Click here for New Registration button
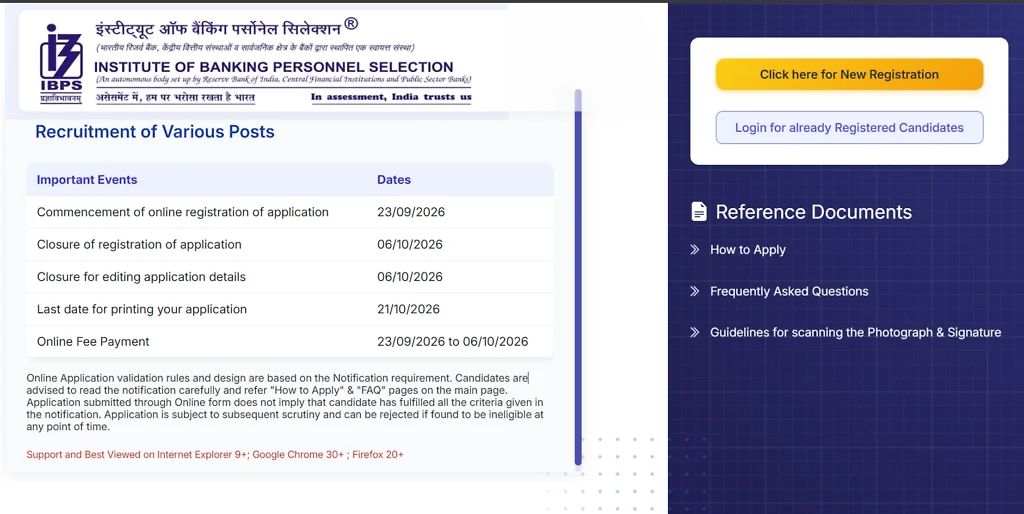The width and height of the screenshot is (1024, 514). pos(849,74)
